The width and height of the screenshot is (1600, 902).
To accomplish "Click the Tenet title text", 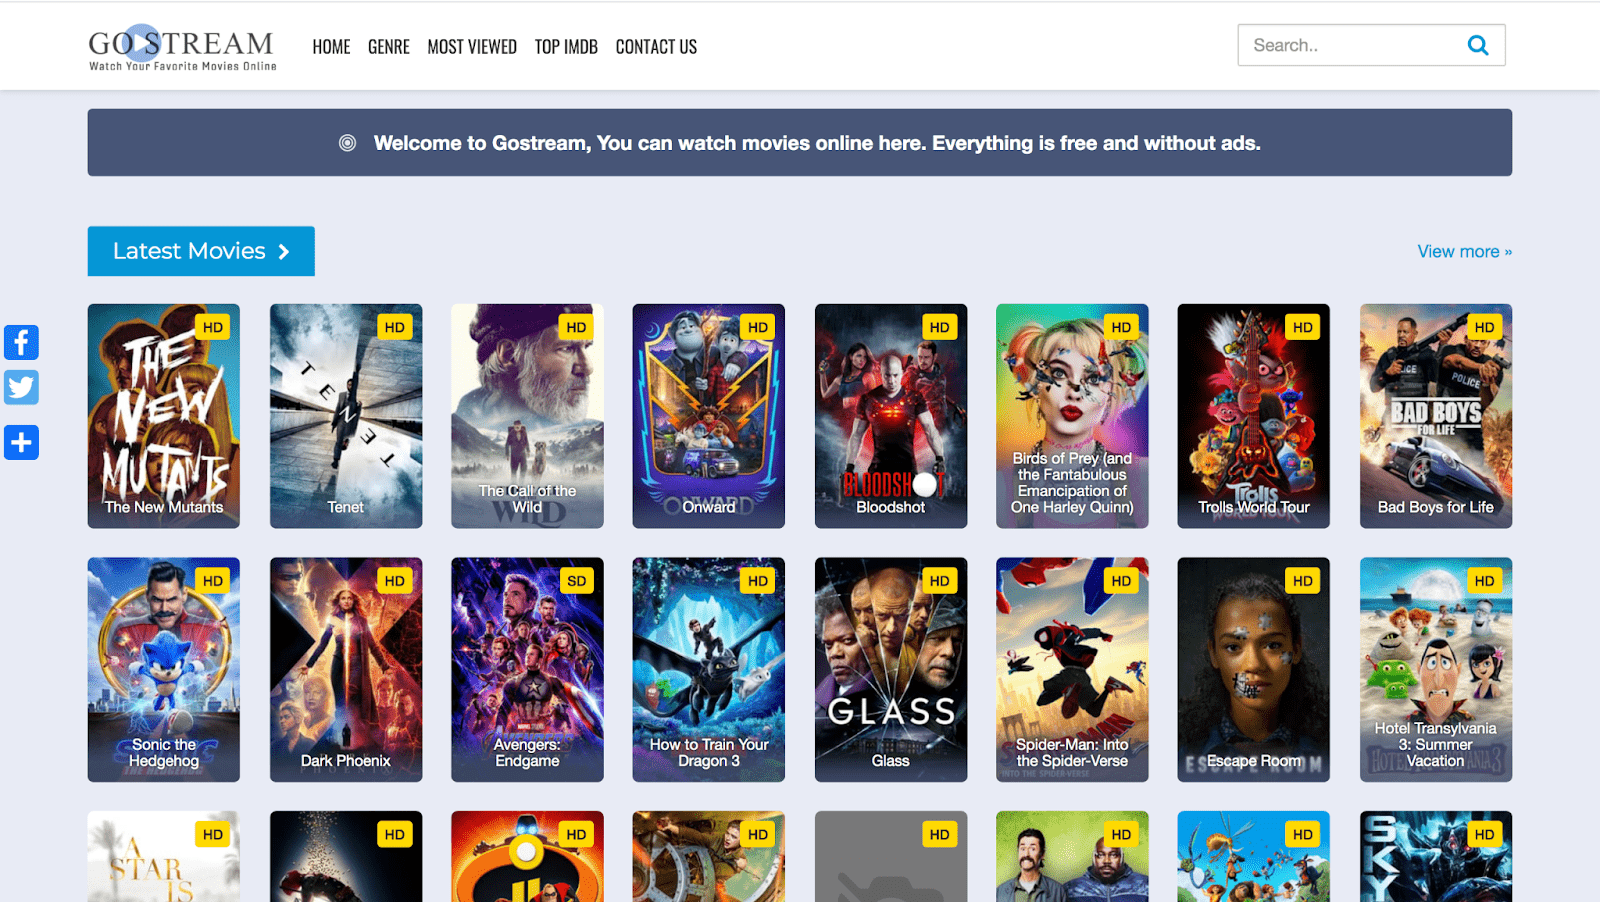I will pos(346,507).
